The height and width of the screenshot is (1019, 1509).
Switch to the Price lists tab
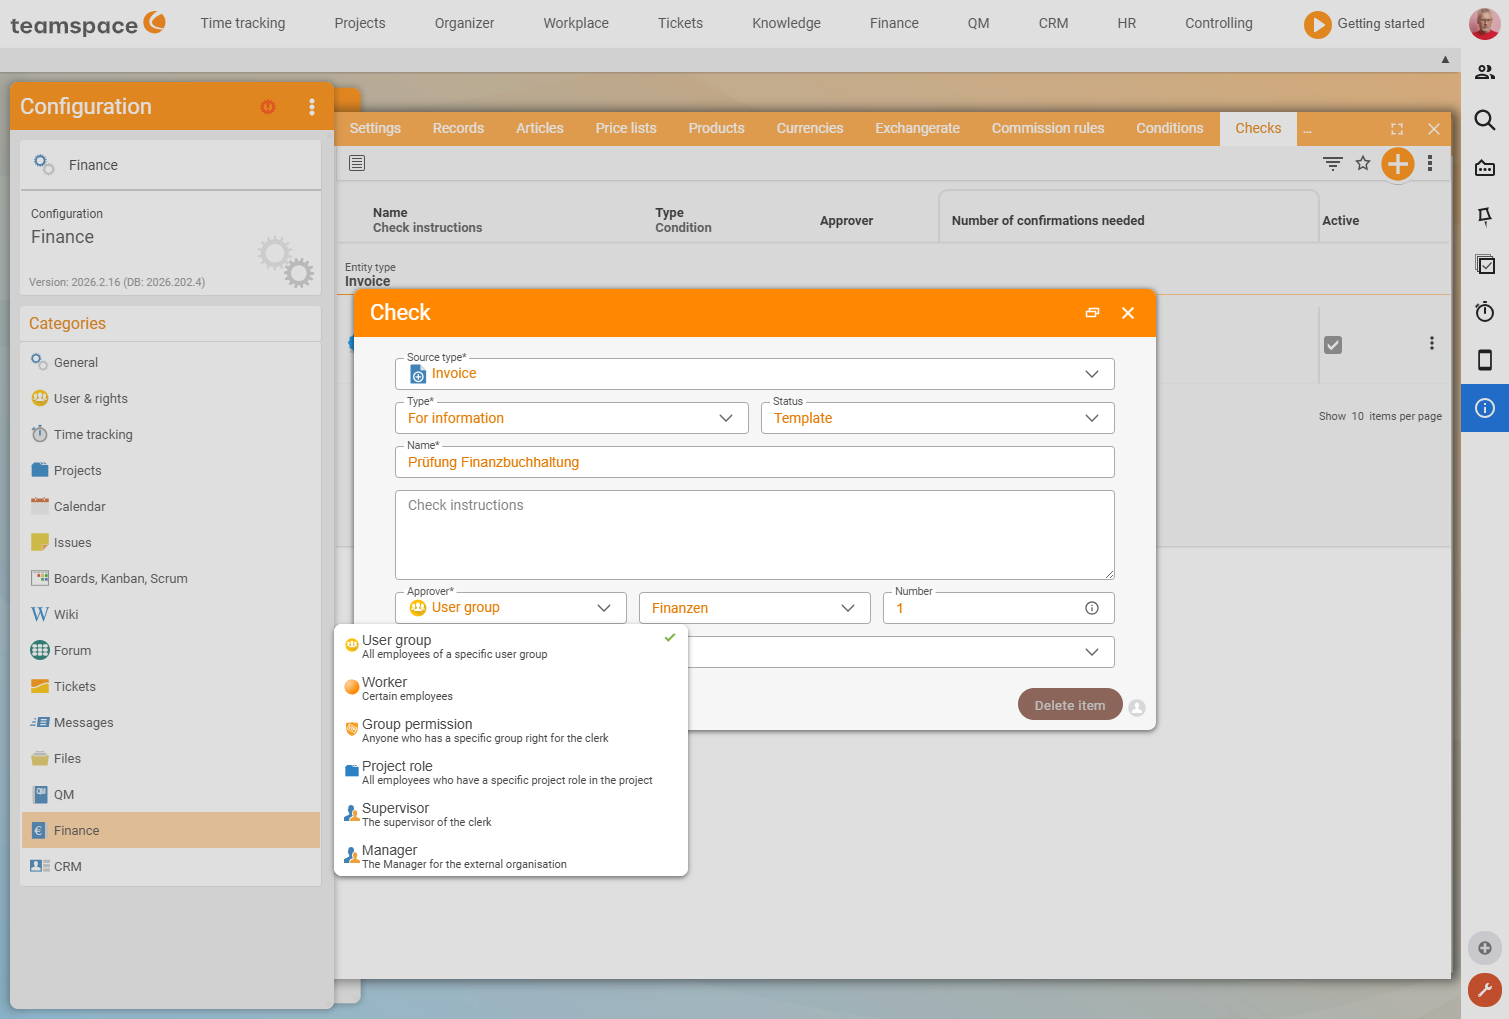[626, 128]
